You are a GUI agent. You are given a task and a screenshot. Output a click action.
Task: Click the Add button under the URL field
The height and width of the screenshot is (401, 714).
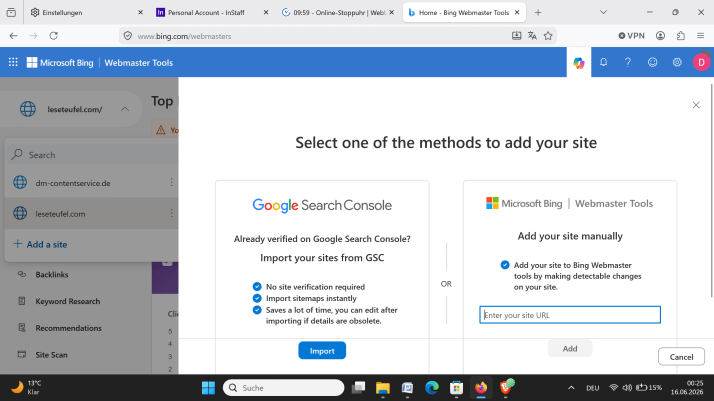570,349
